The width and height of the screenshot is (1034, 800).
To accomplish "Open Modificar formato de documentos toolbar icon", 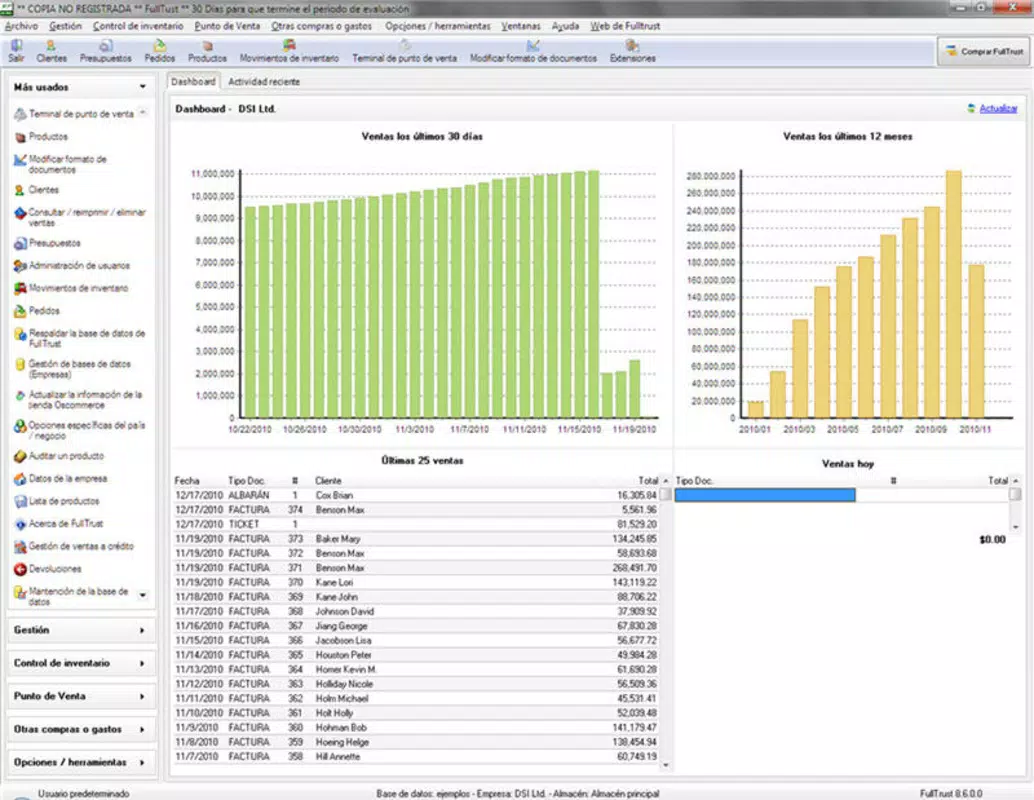I will 533,51.
